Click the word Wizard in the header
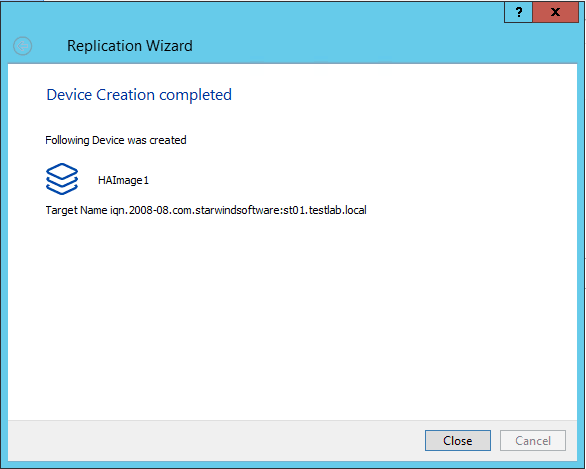This screenshot has height=469, width=586. (x=169, y=46)
